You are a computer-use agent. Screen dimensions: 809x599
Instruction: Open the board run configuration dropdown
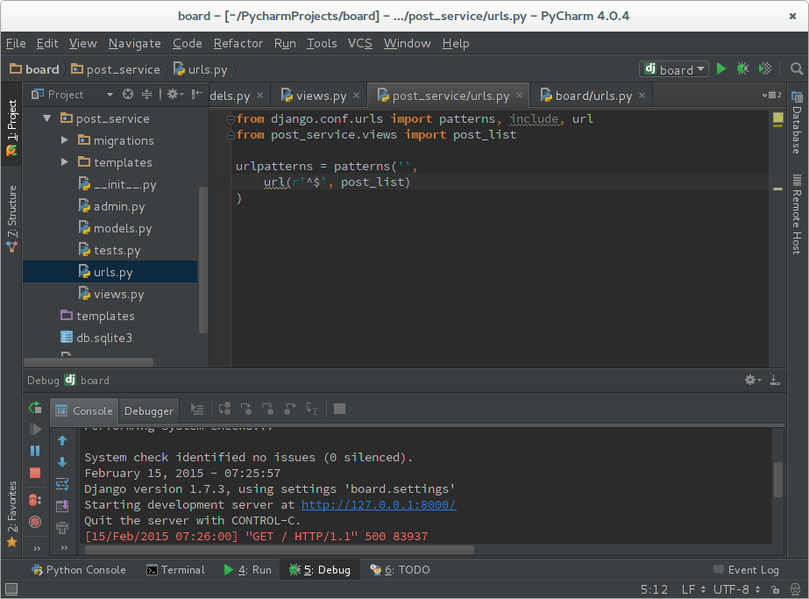pyautogui.click(x=674, y=69)
